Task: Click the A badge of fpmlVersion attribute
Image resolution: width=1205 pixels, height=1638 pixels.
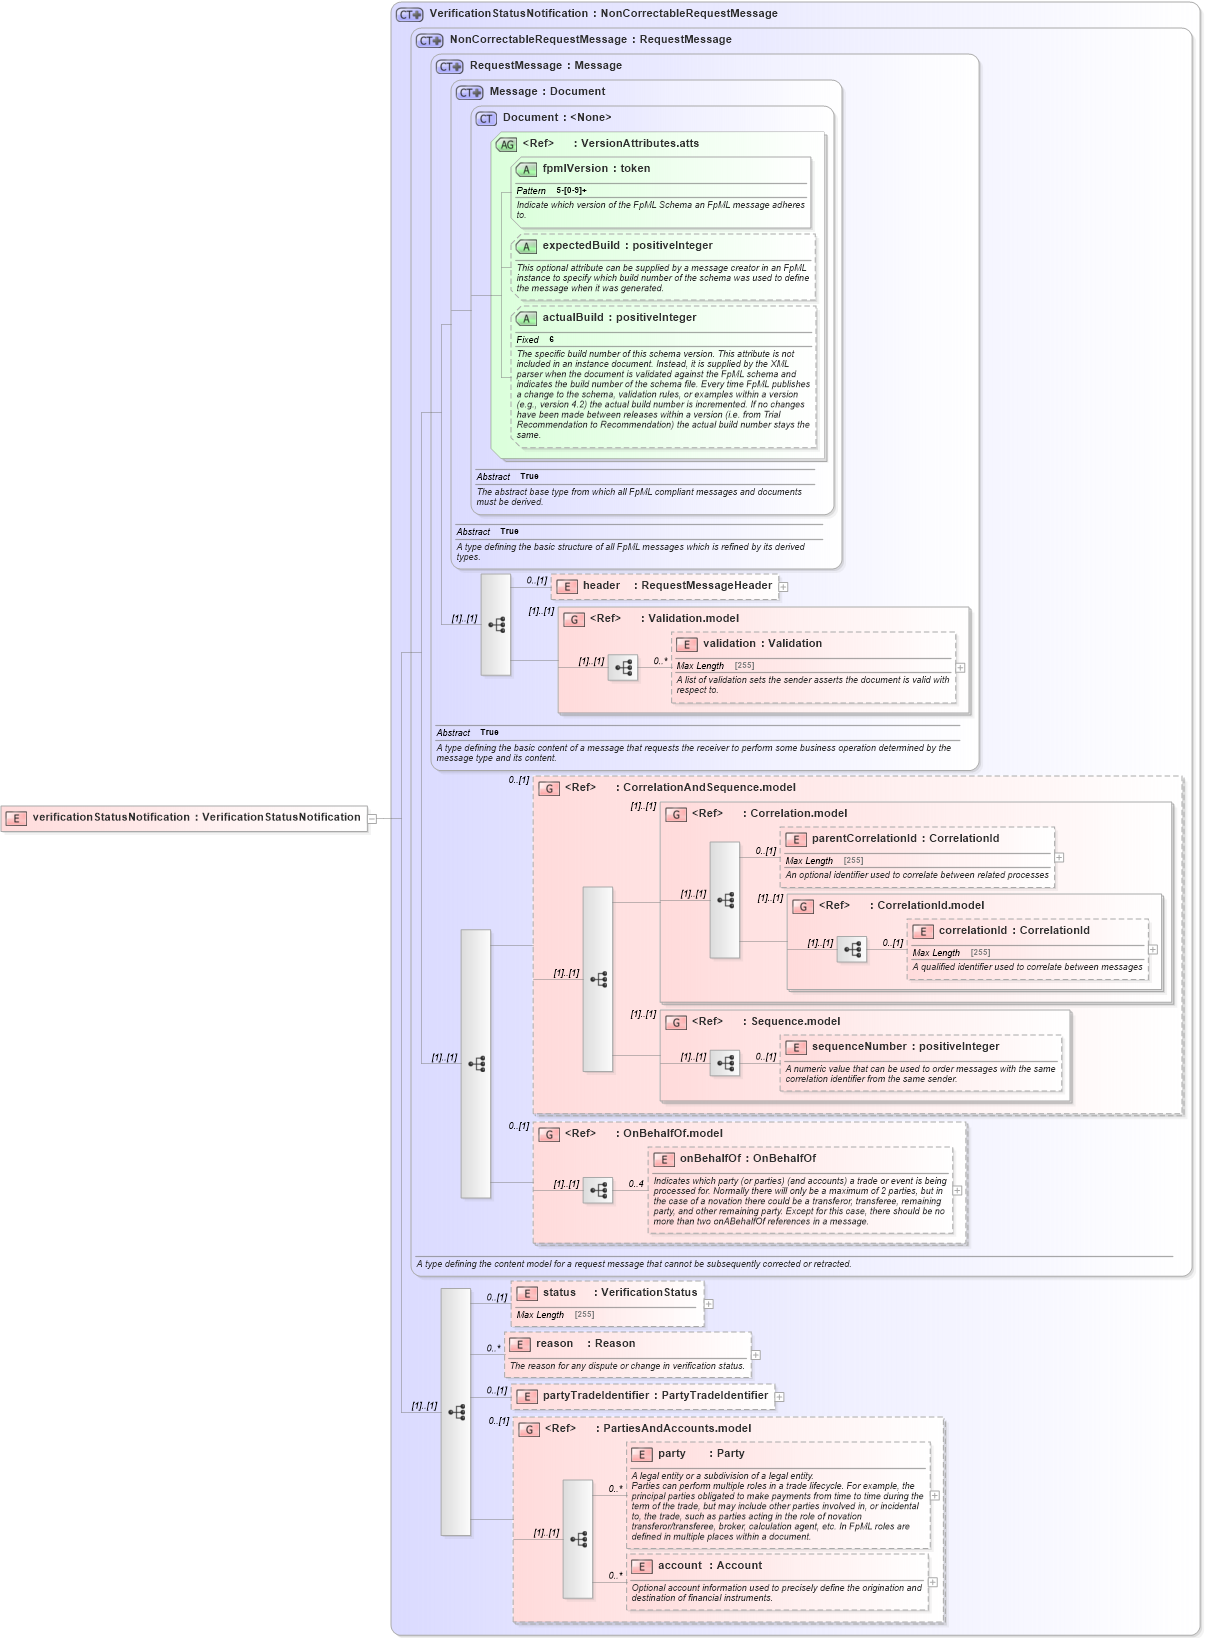Action: pos(526,169)
